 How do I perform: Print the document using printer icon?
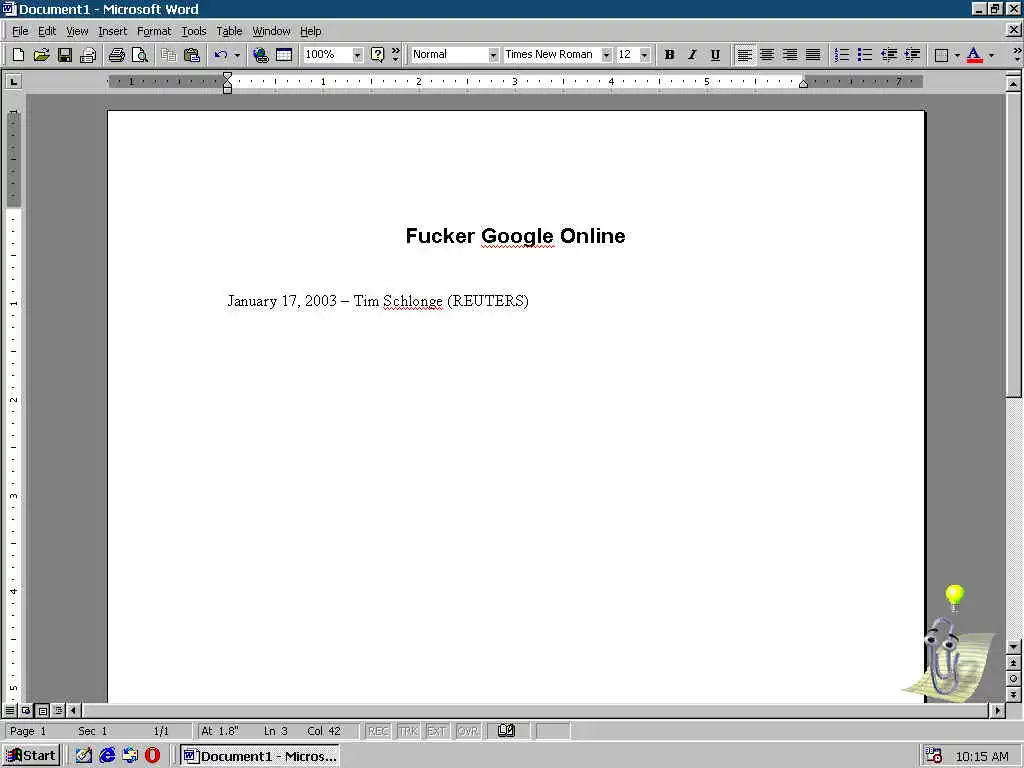click(x=116, y=55)
